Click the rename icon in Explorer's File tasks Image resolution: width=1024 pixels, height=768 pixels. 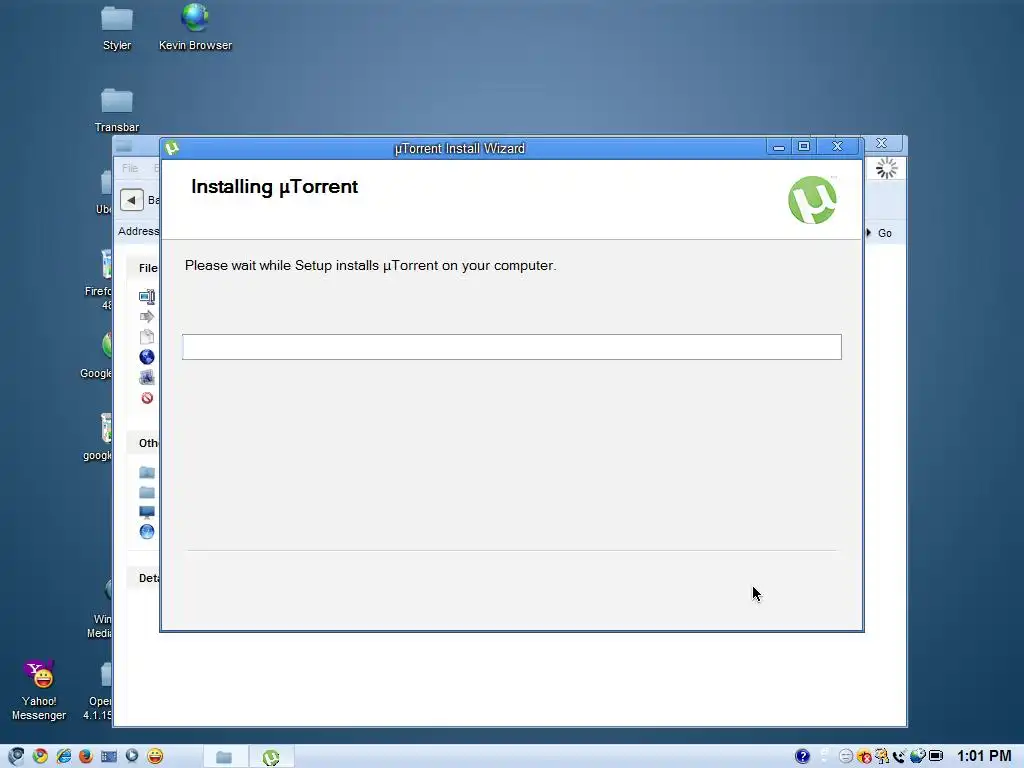[147, 296]
